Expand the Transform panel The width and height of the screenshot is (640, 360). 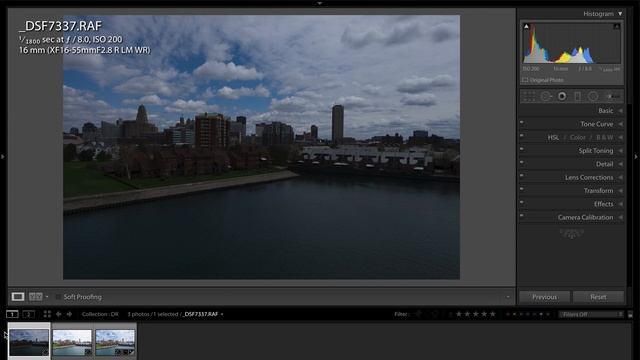pyautogui.click(x=620, y=191)
